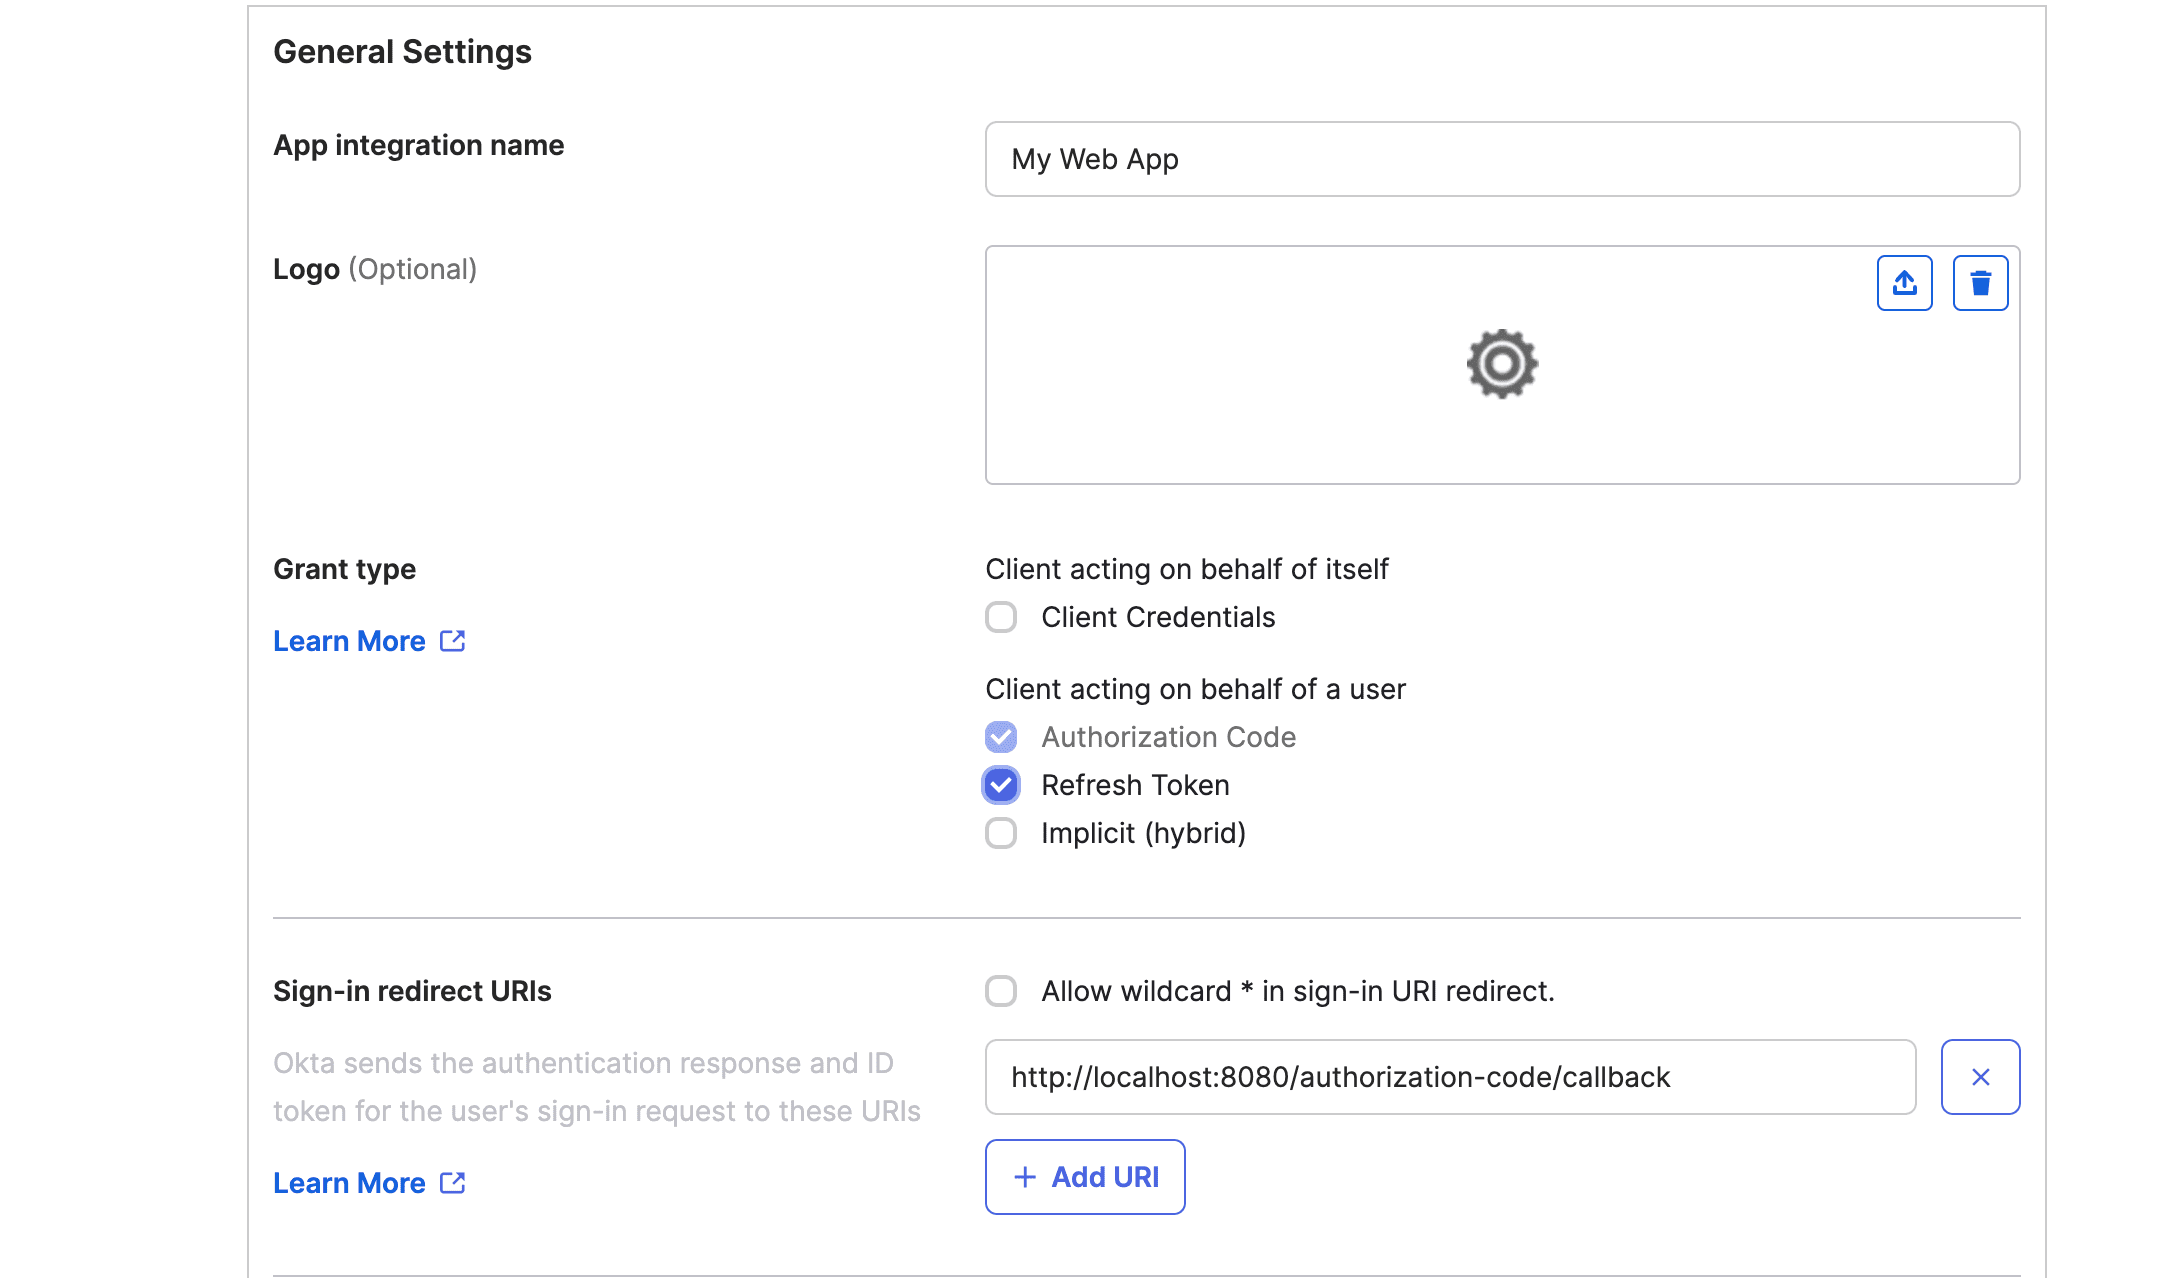Screen dimensions: 2176x1278
Task: Click the Implicit (hybrid) label text
Action: [1143, 833]
